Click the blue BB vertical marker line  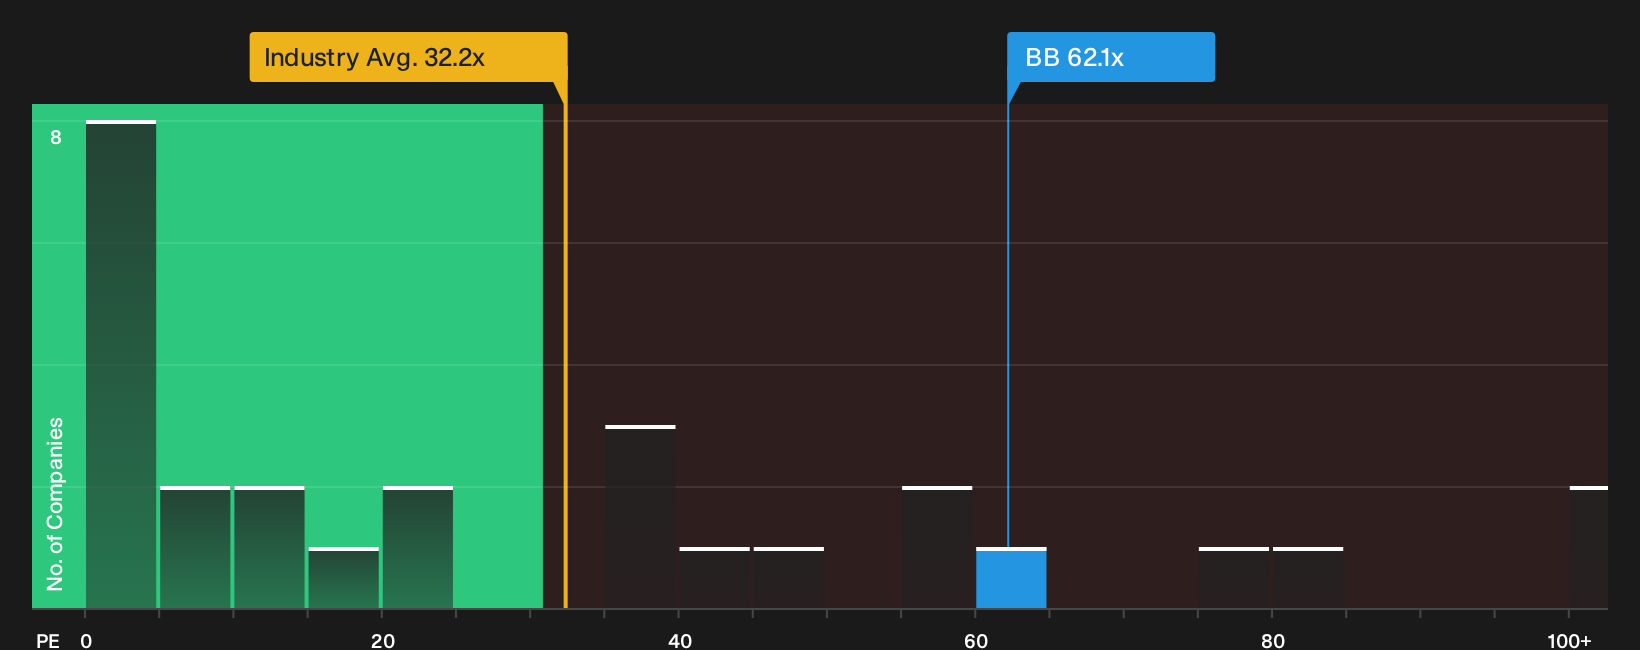(1008, 325)
